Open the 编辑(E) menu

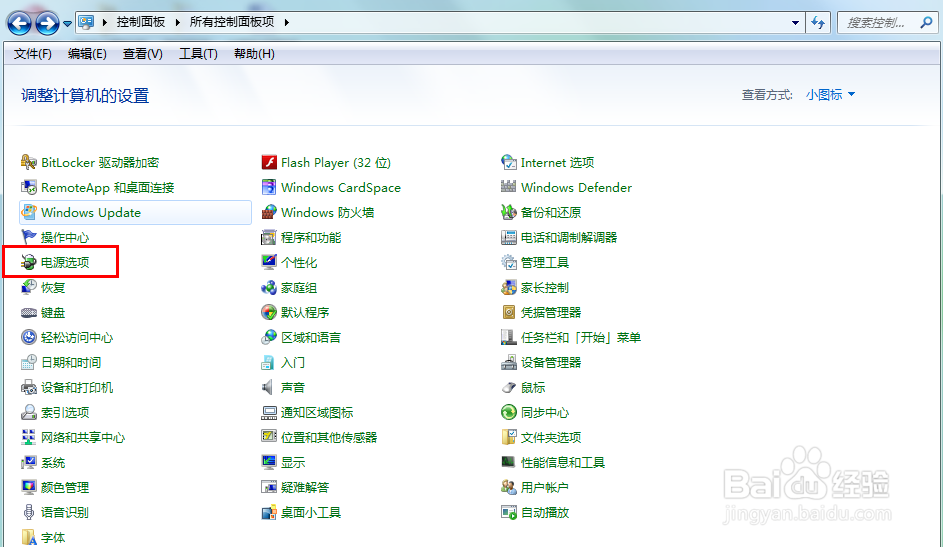point(87,54)
